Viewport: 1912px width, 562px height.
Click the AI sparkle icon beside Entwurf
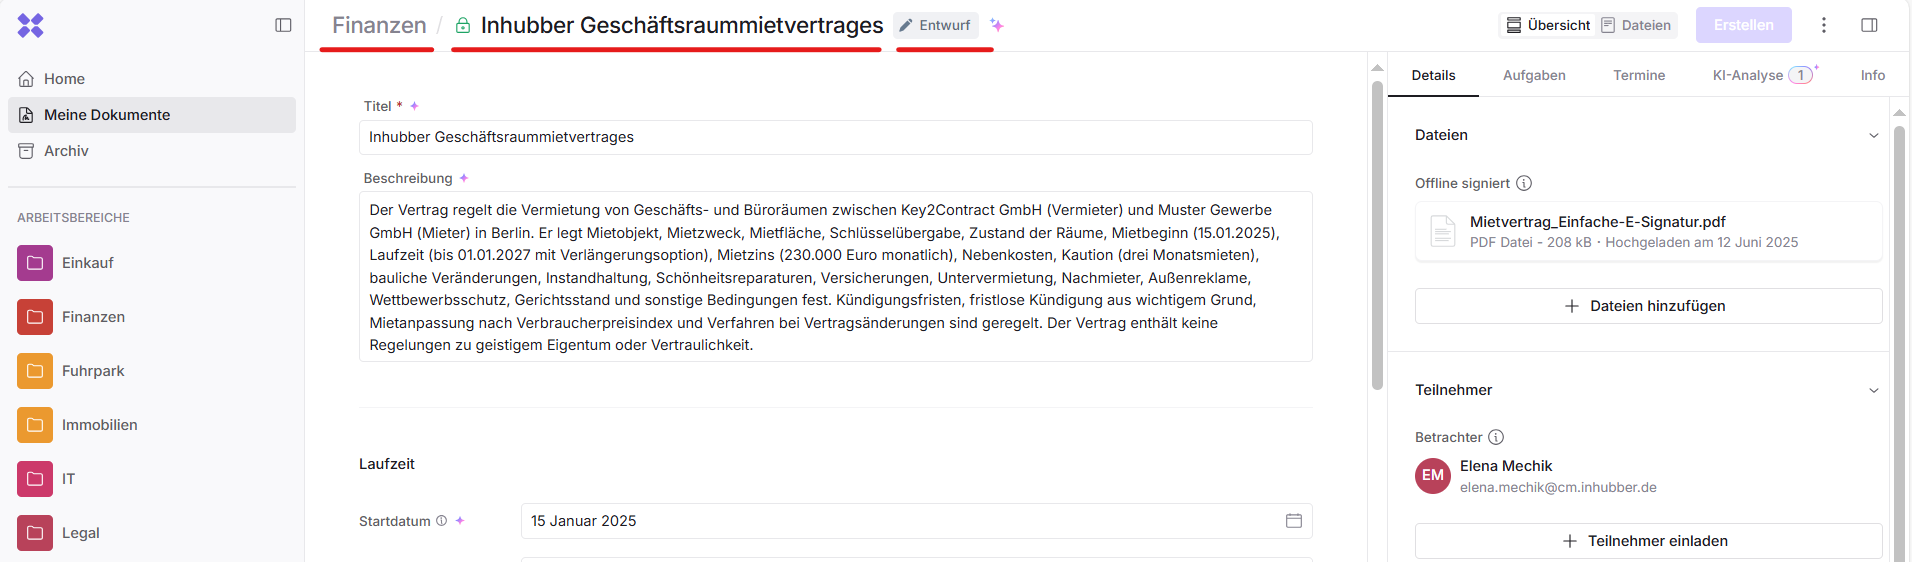click(997, 25)
